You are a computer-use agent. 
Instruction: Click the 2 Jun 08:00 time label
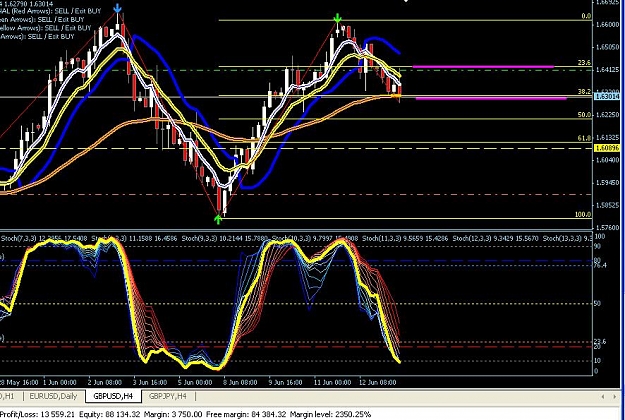pyautogui.click(x=105, y=383)
